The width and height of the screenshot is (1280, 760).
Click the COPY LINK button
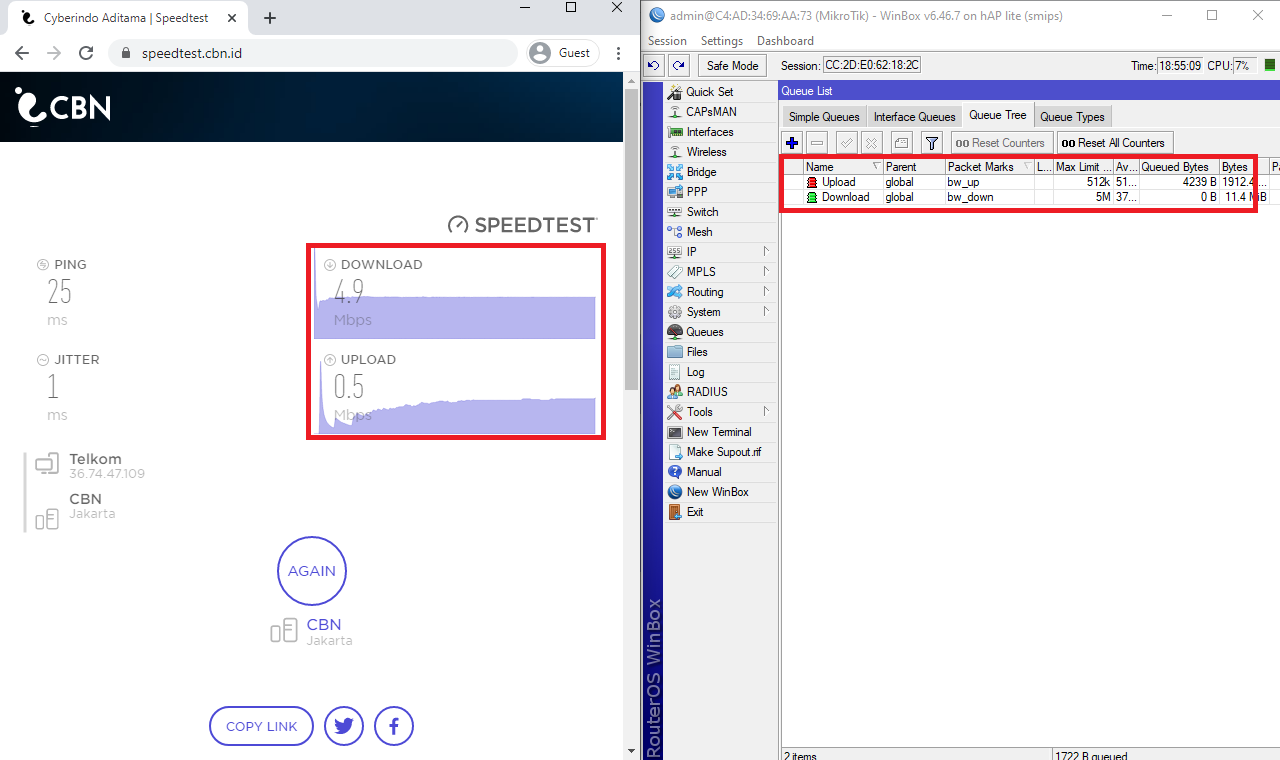click(x=261, y=727)
